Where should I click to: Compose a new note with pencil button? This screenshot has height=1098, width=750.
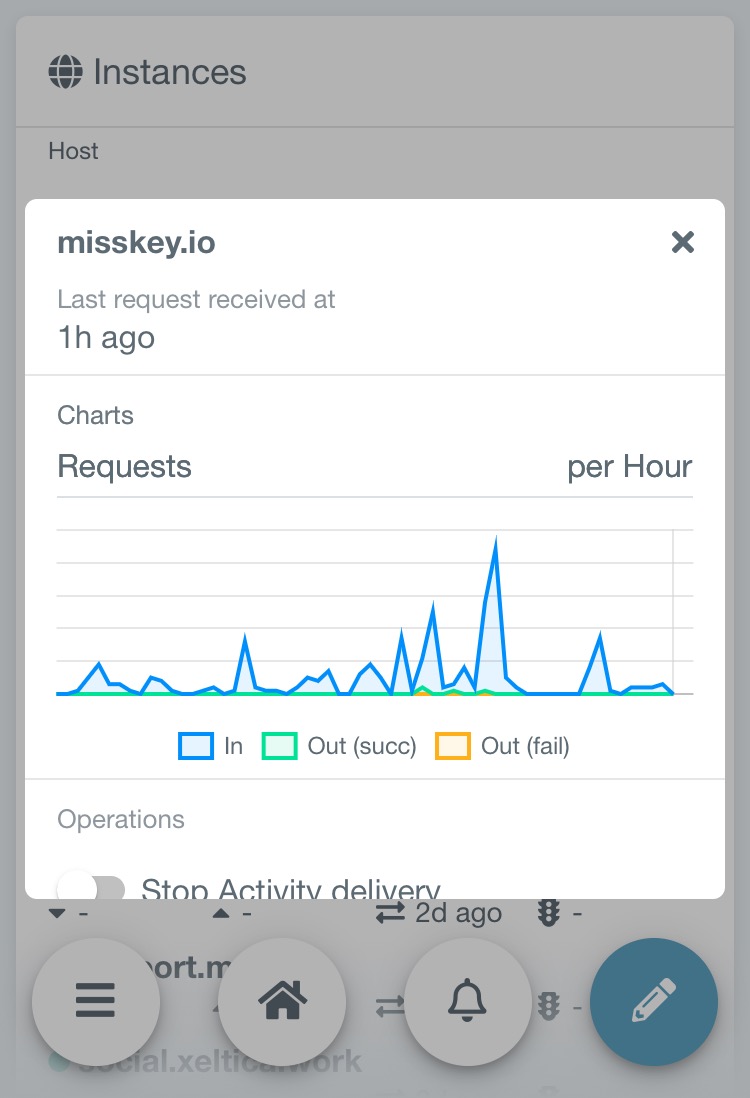[x=654, y=1001]
